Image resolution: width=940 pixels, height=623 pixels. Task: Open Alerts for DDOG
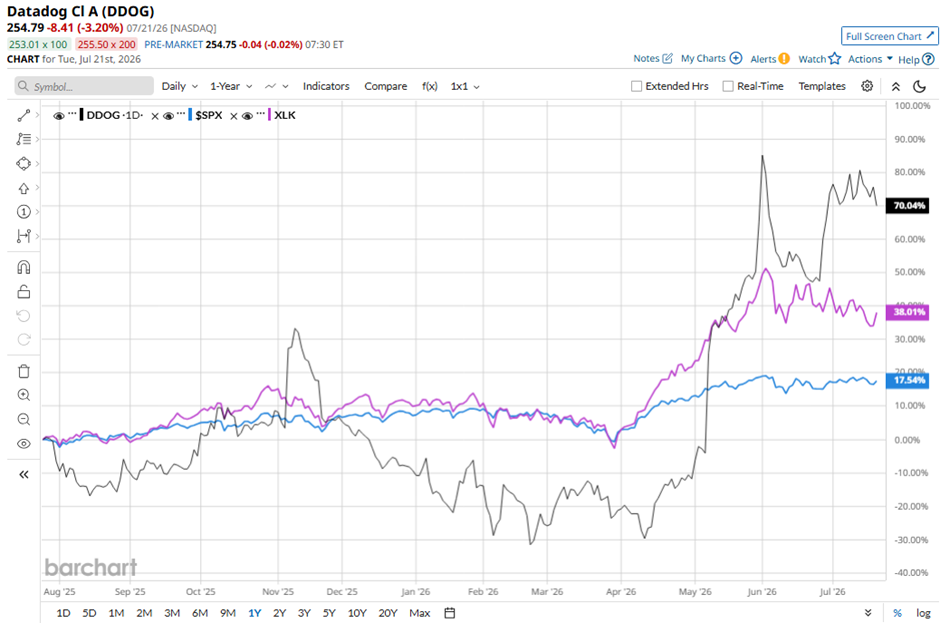point(770,59)
